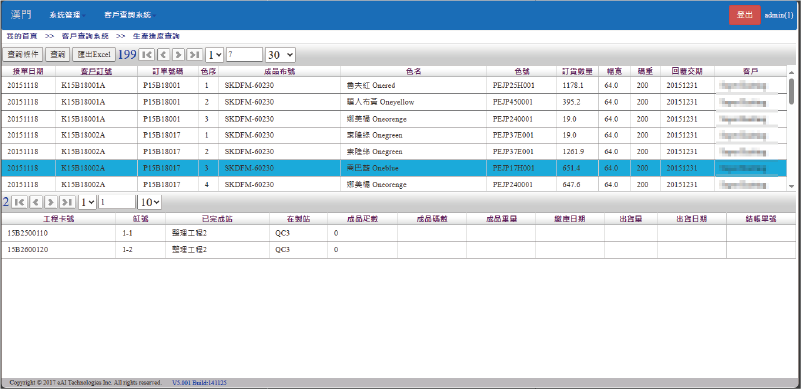Open the 10 rows-per-page dropdown
The height and width of the screenshot is (389, 801).
coord(150,202)
